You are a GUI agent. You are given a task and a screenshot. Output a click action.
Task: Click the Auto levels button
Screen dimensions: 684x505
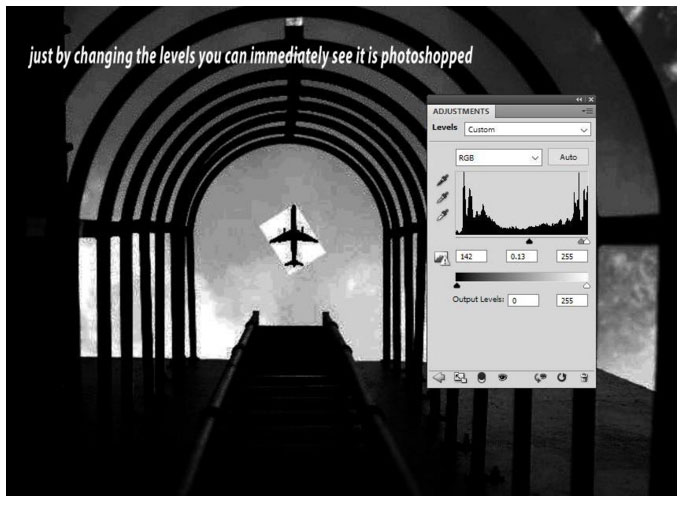tap(568, 157)
